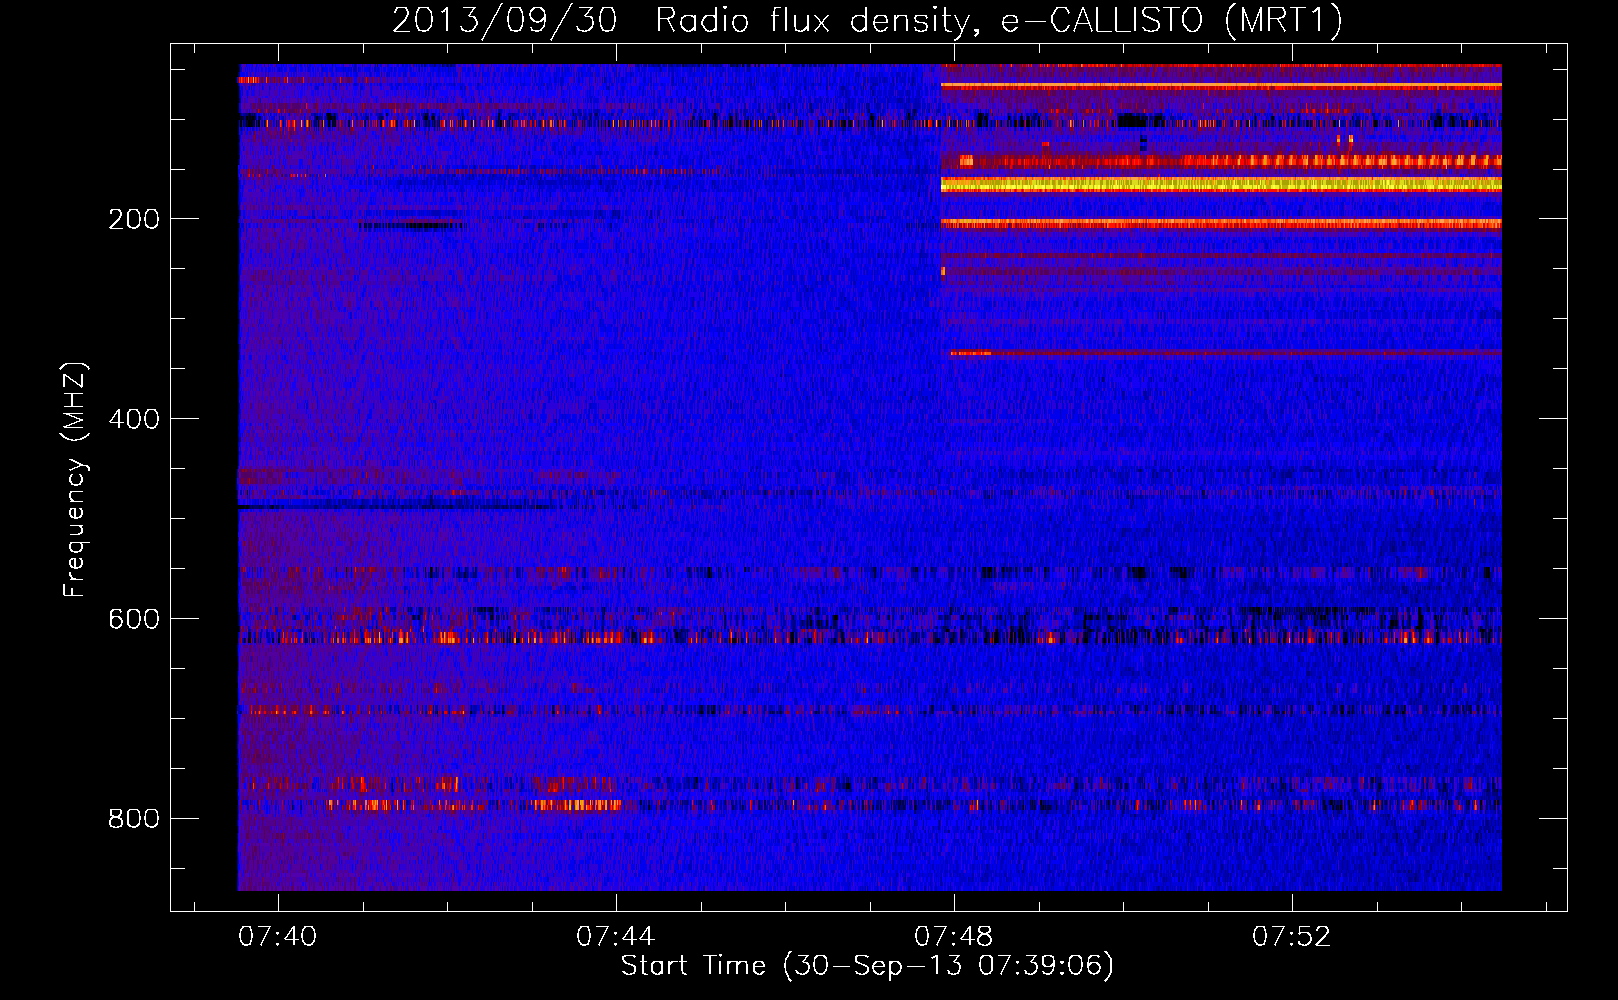The width and height of the screenshot is (1618, 1000).
Task: Click the 'Start Time (30-Sep-13 07:39:06)' x-axis label
Action: [x=867, y=966]
